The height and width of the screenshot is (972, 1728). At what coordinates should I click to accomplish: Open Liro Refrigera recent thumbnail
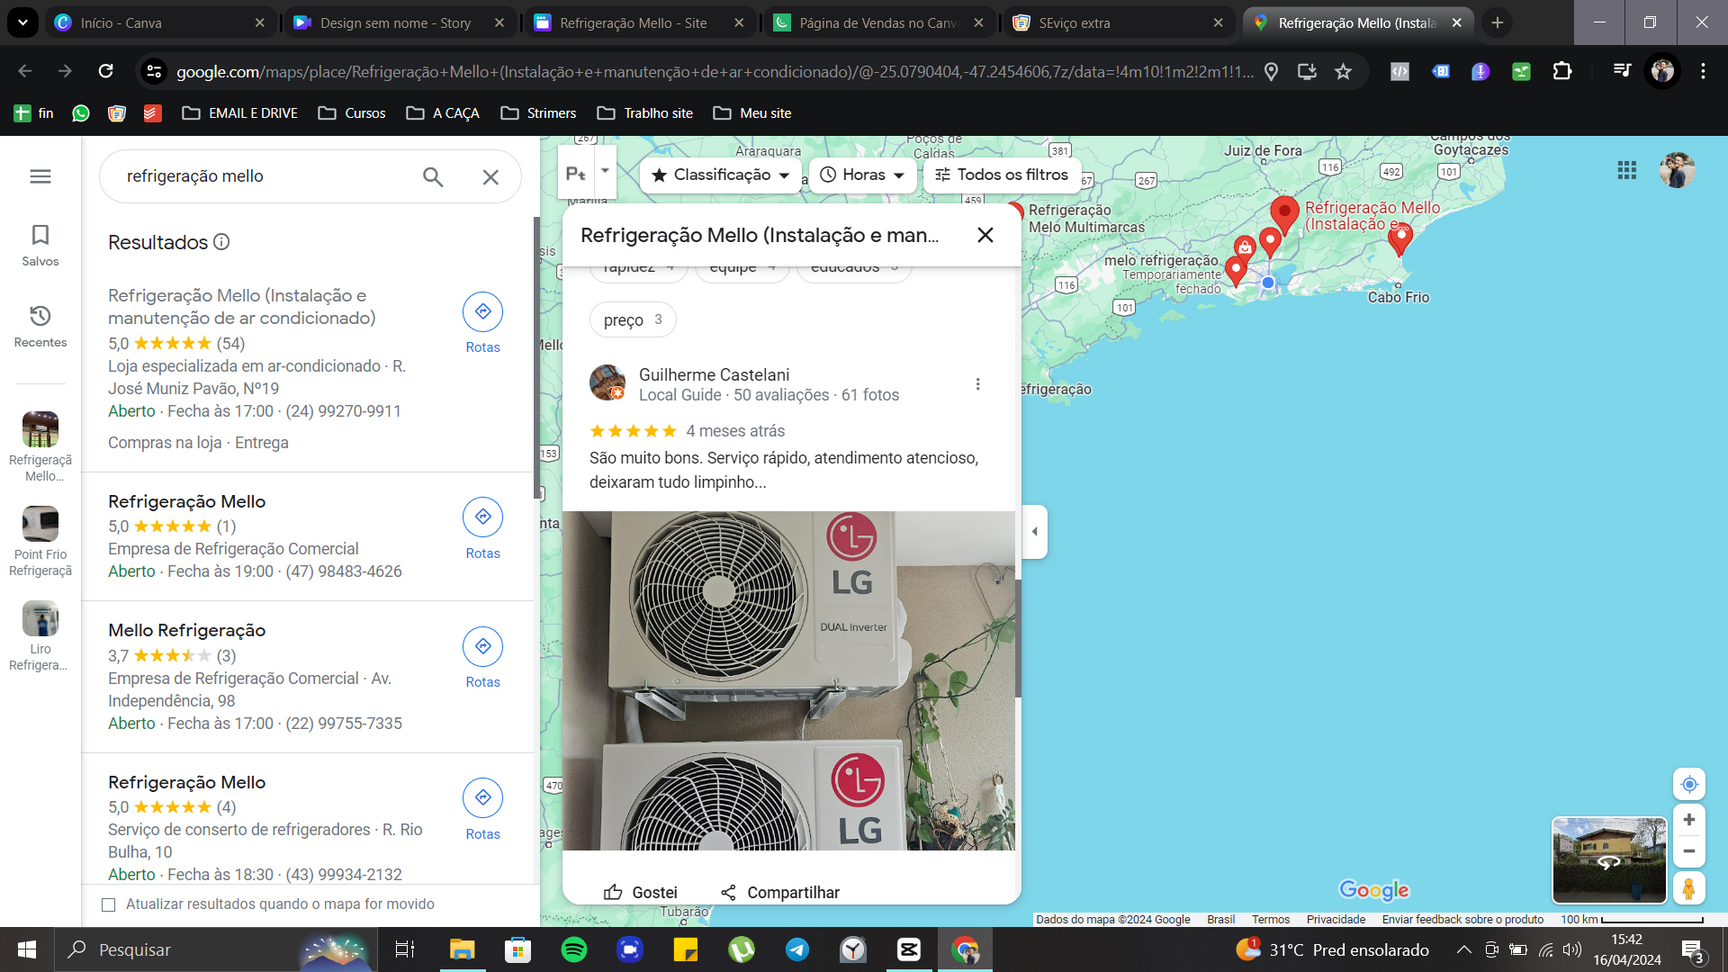point(40,636)
